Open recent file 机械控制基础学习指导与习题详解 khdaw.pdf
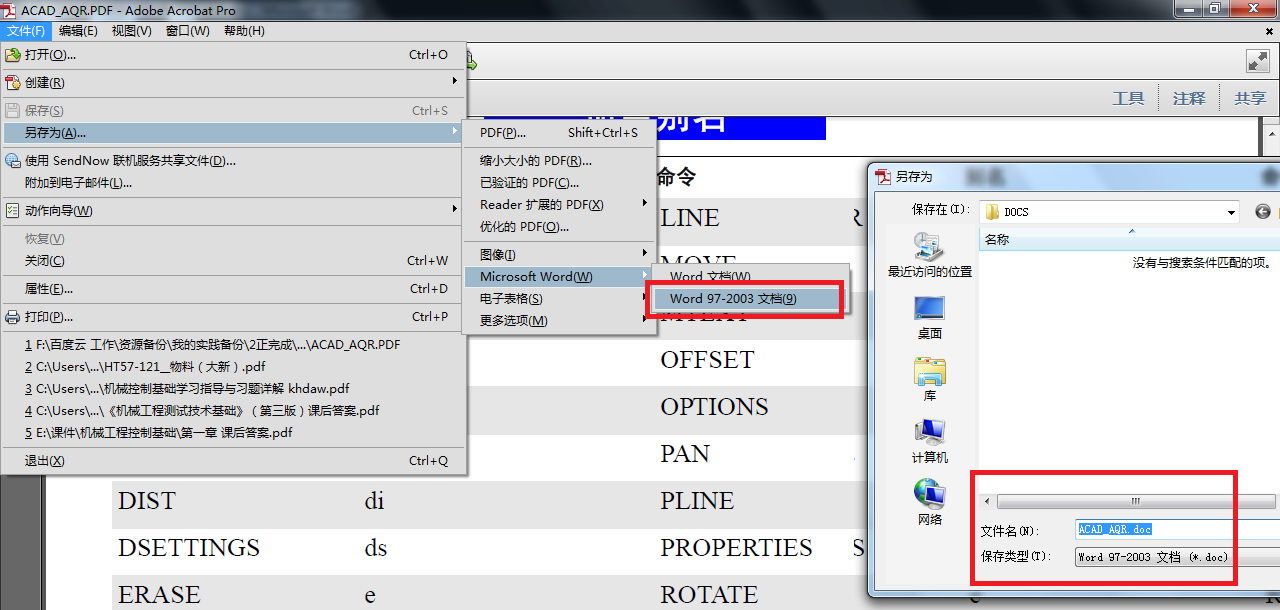Screen dimensions: 1280x610 [234, 388]
